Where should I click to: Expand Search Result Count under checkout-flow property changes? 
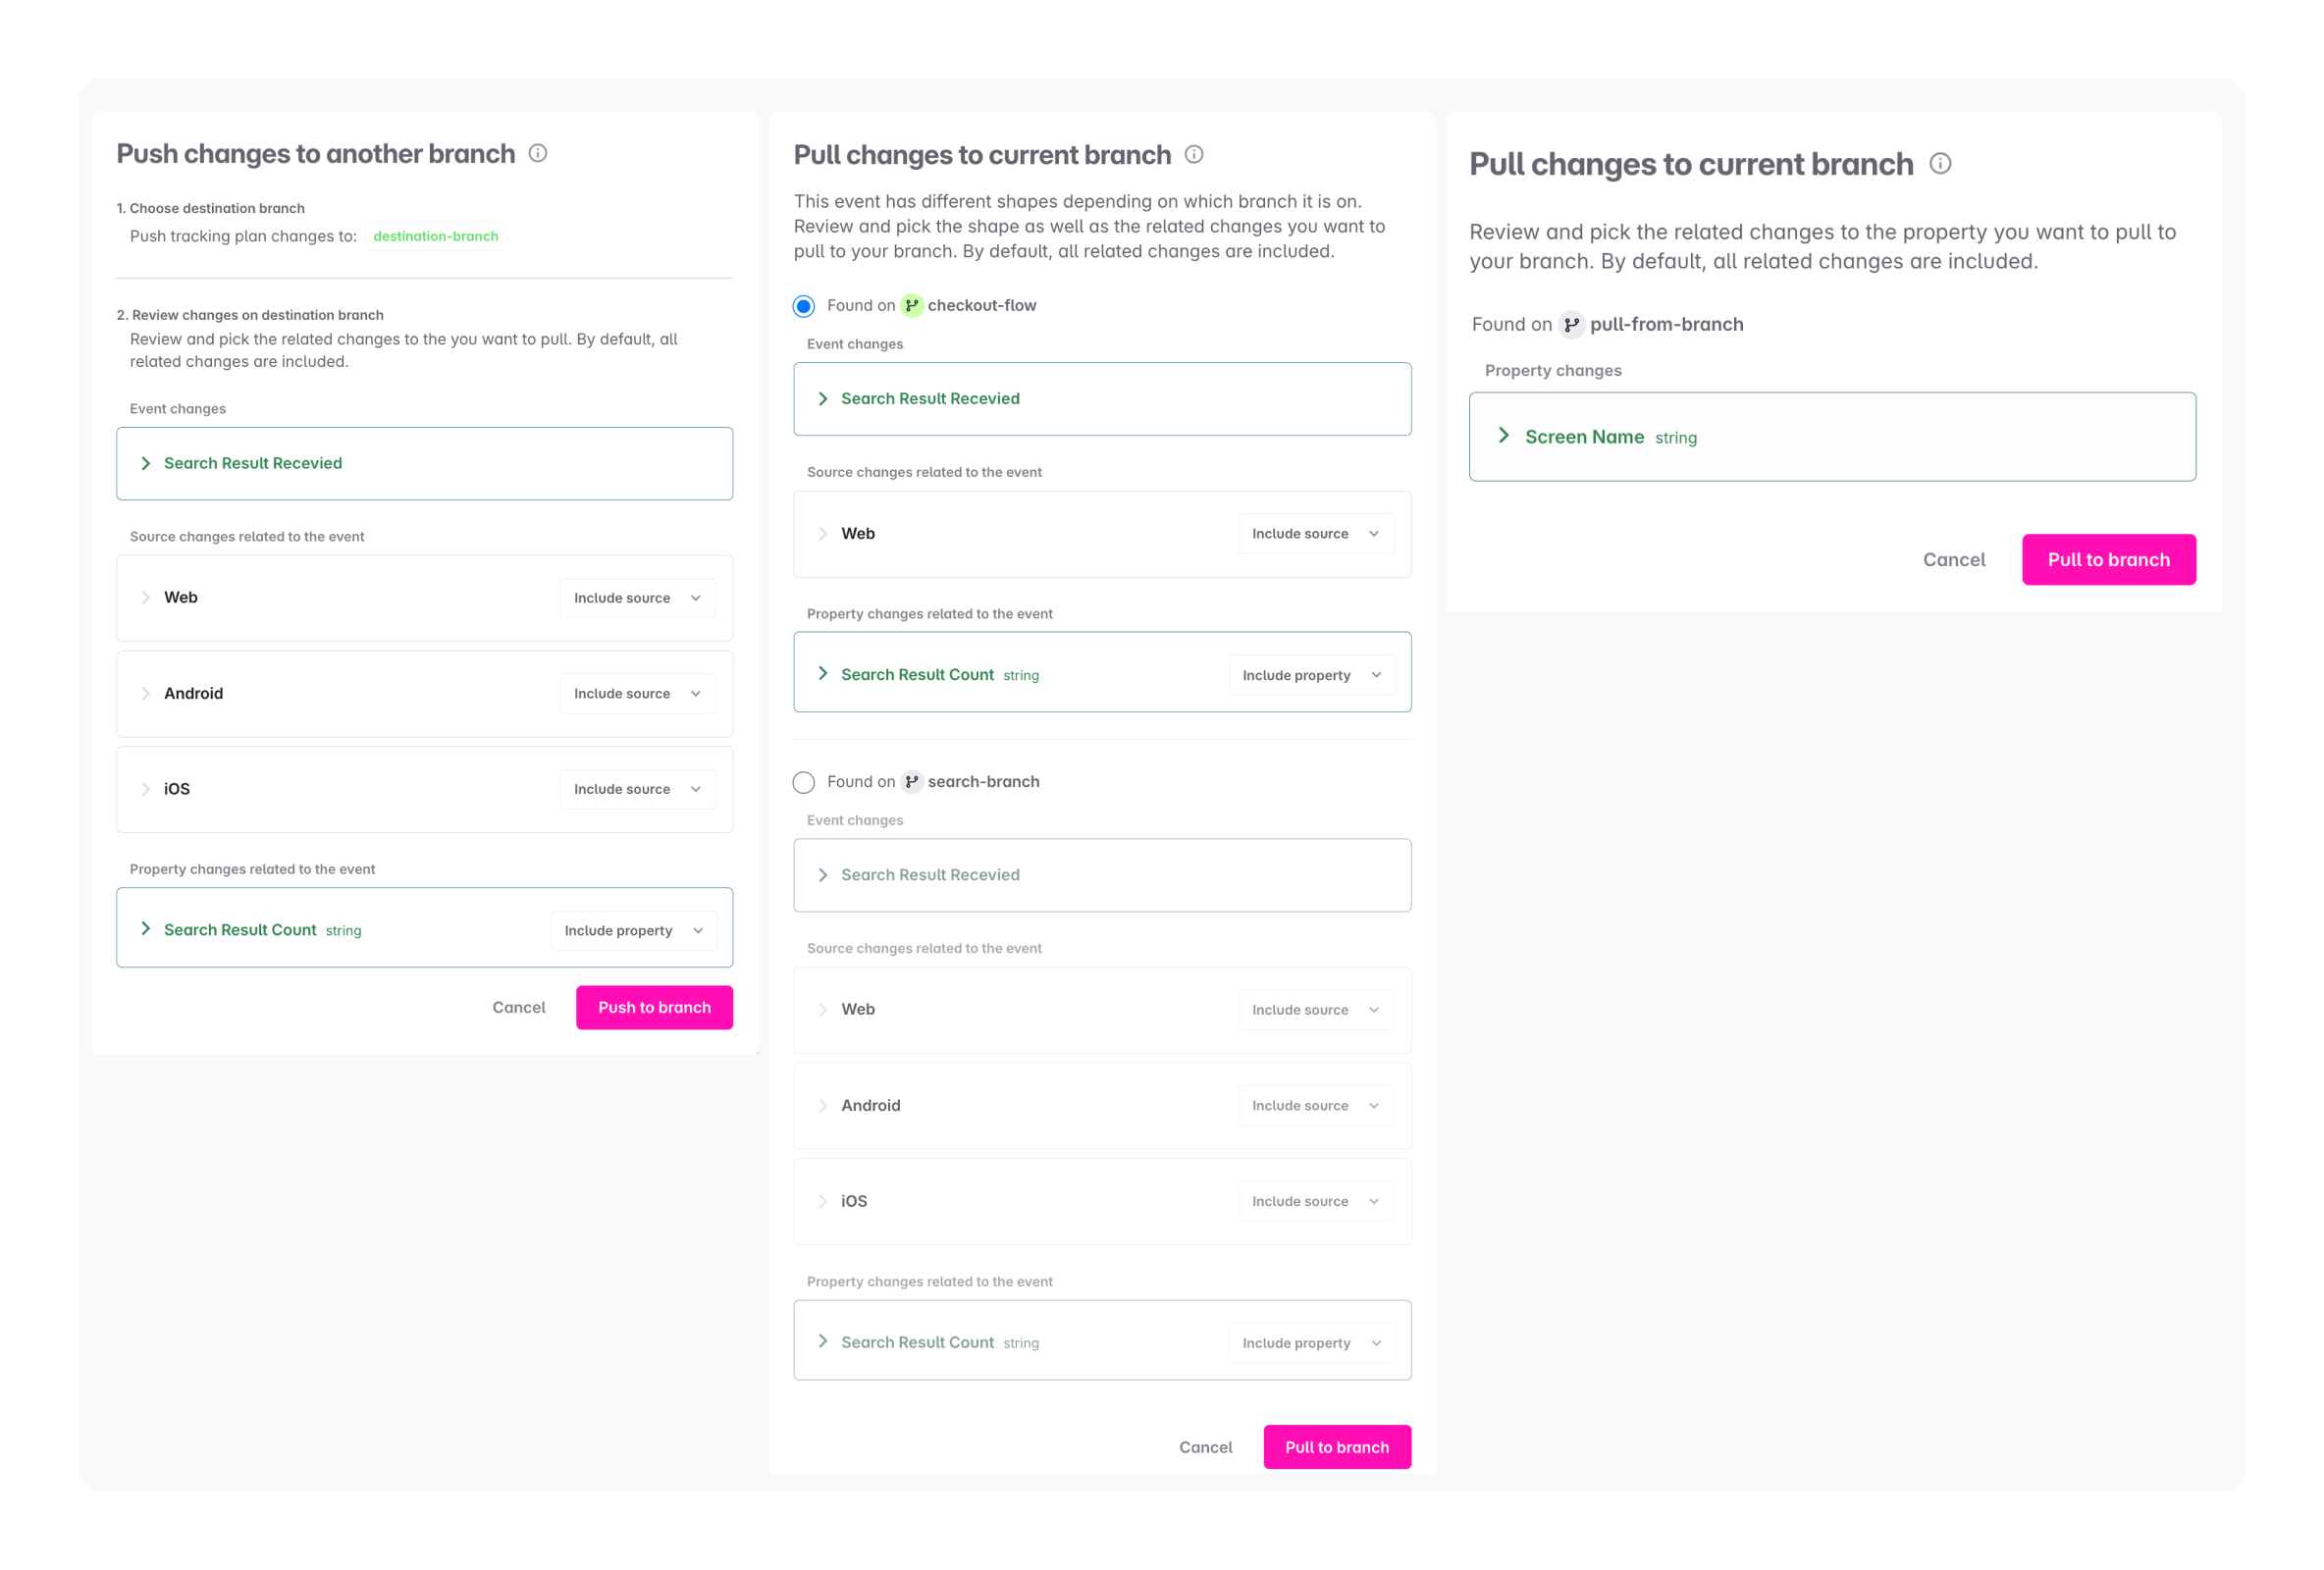(823, 673)
